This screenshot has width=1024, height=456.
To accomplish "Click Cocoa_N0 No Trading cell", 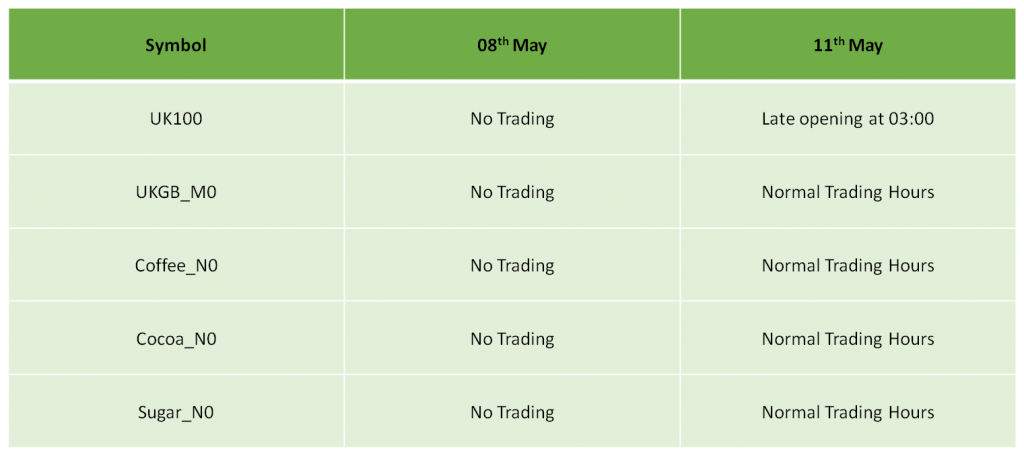I will (512, 338).
